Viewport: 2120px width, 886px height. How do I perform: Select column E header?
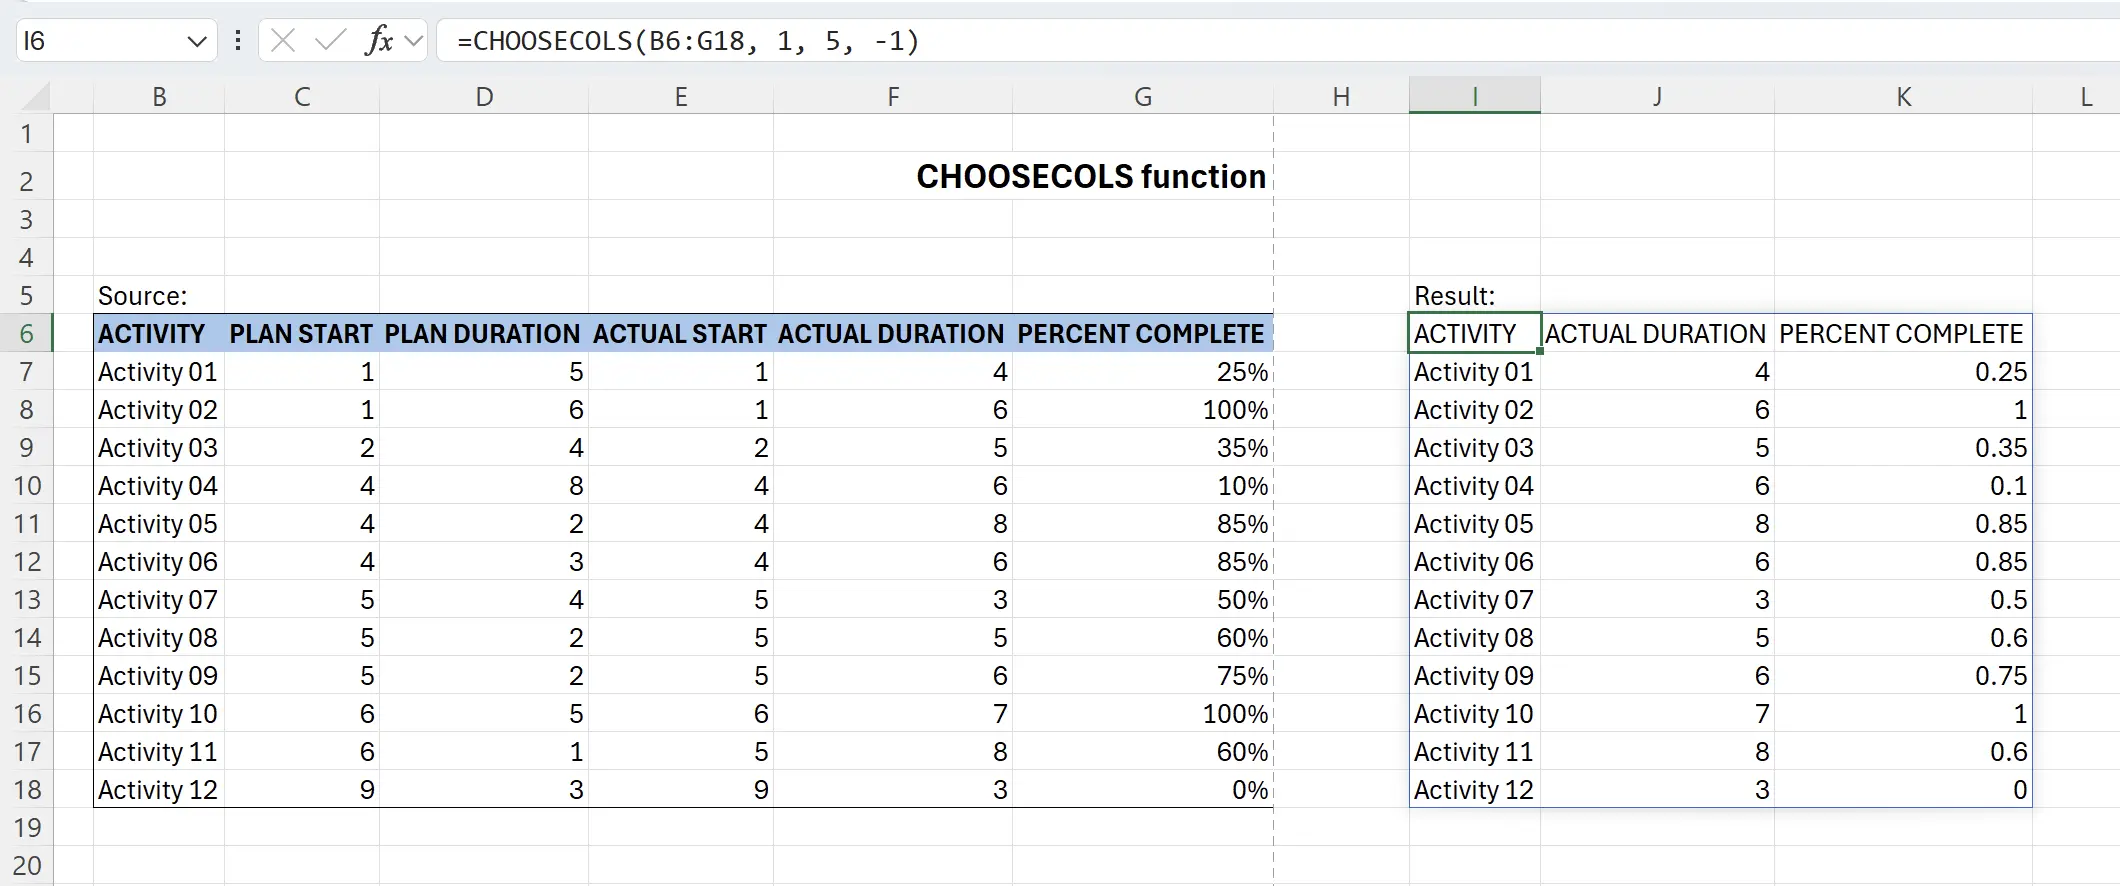point(681,97)
